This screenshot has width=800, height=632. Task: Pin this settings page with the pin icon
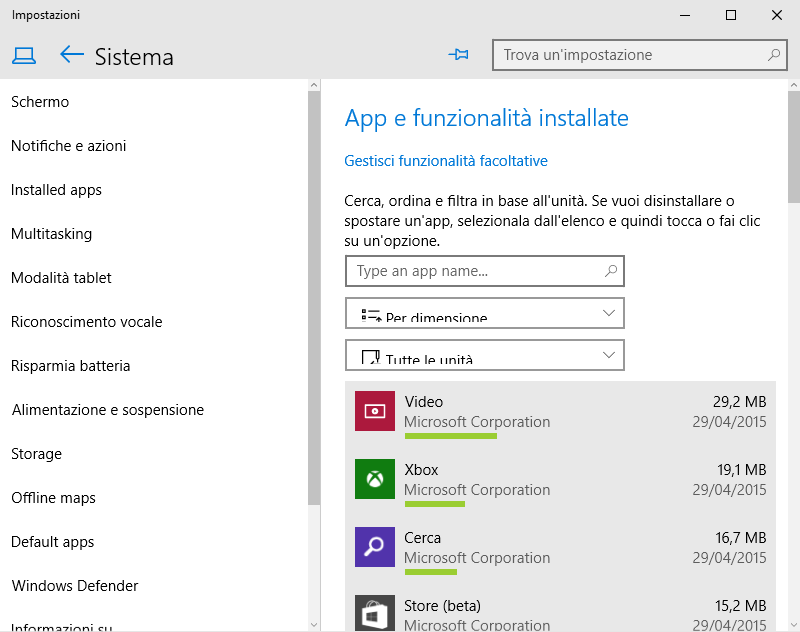[459, 54]
